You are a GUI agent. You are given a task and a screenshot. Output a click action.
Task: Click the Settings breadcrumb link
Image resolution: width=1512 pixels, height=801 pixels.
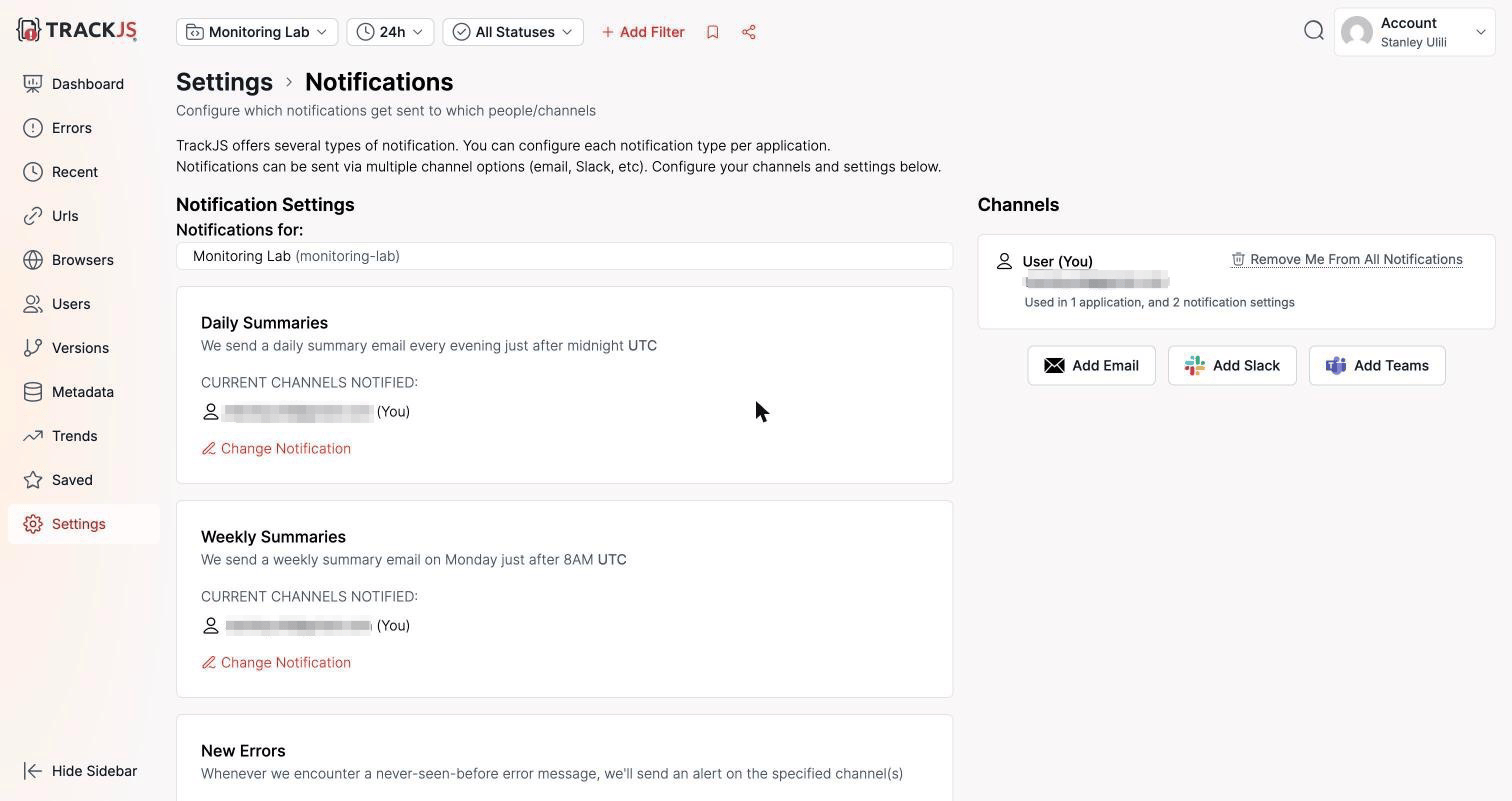click(224, 82)
